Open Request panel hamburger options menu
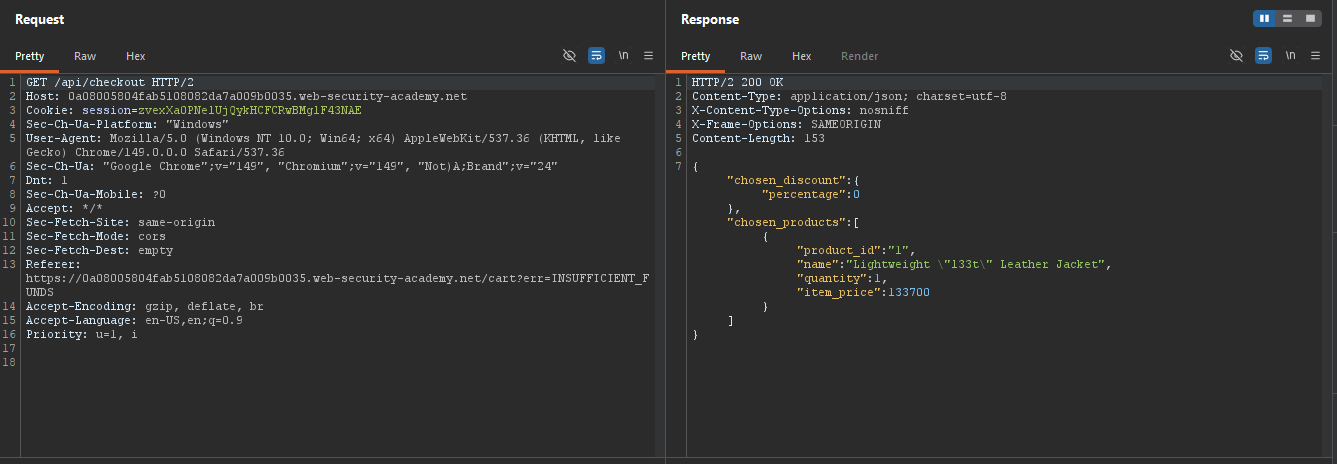1337x464 pixels. 648,56
